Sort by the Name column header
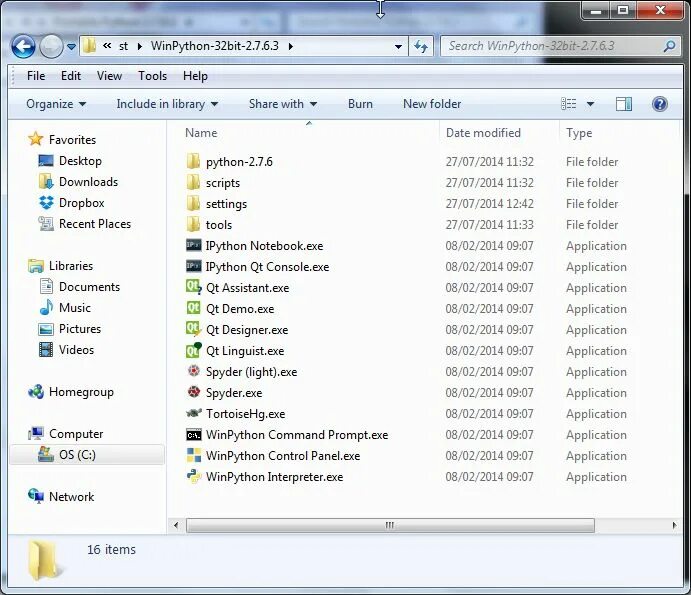The height and width of the screenshot is (595, 691). tap(201, 133)
